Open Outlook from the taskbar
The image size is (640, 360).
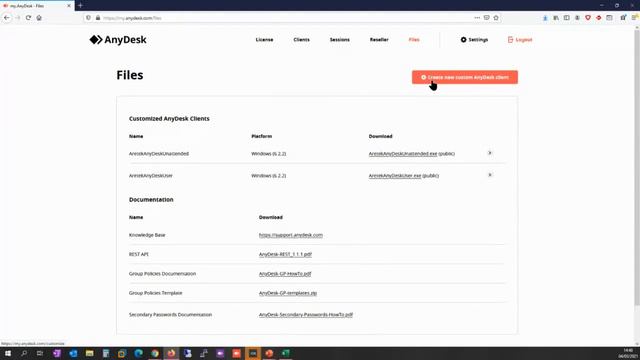pos(73,353)
